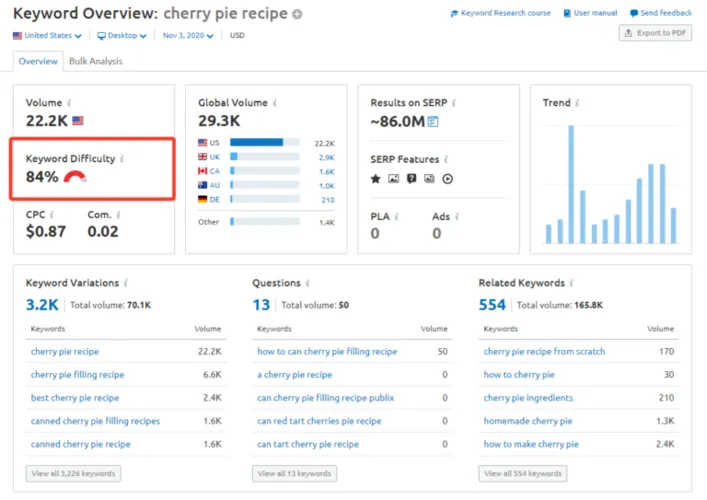
Task: Click the PLA info icon
Action: point(396,217)
